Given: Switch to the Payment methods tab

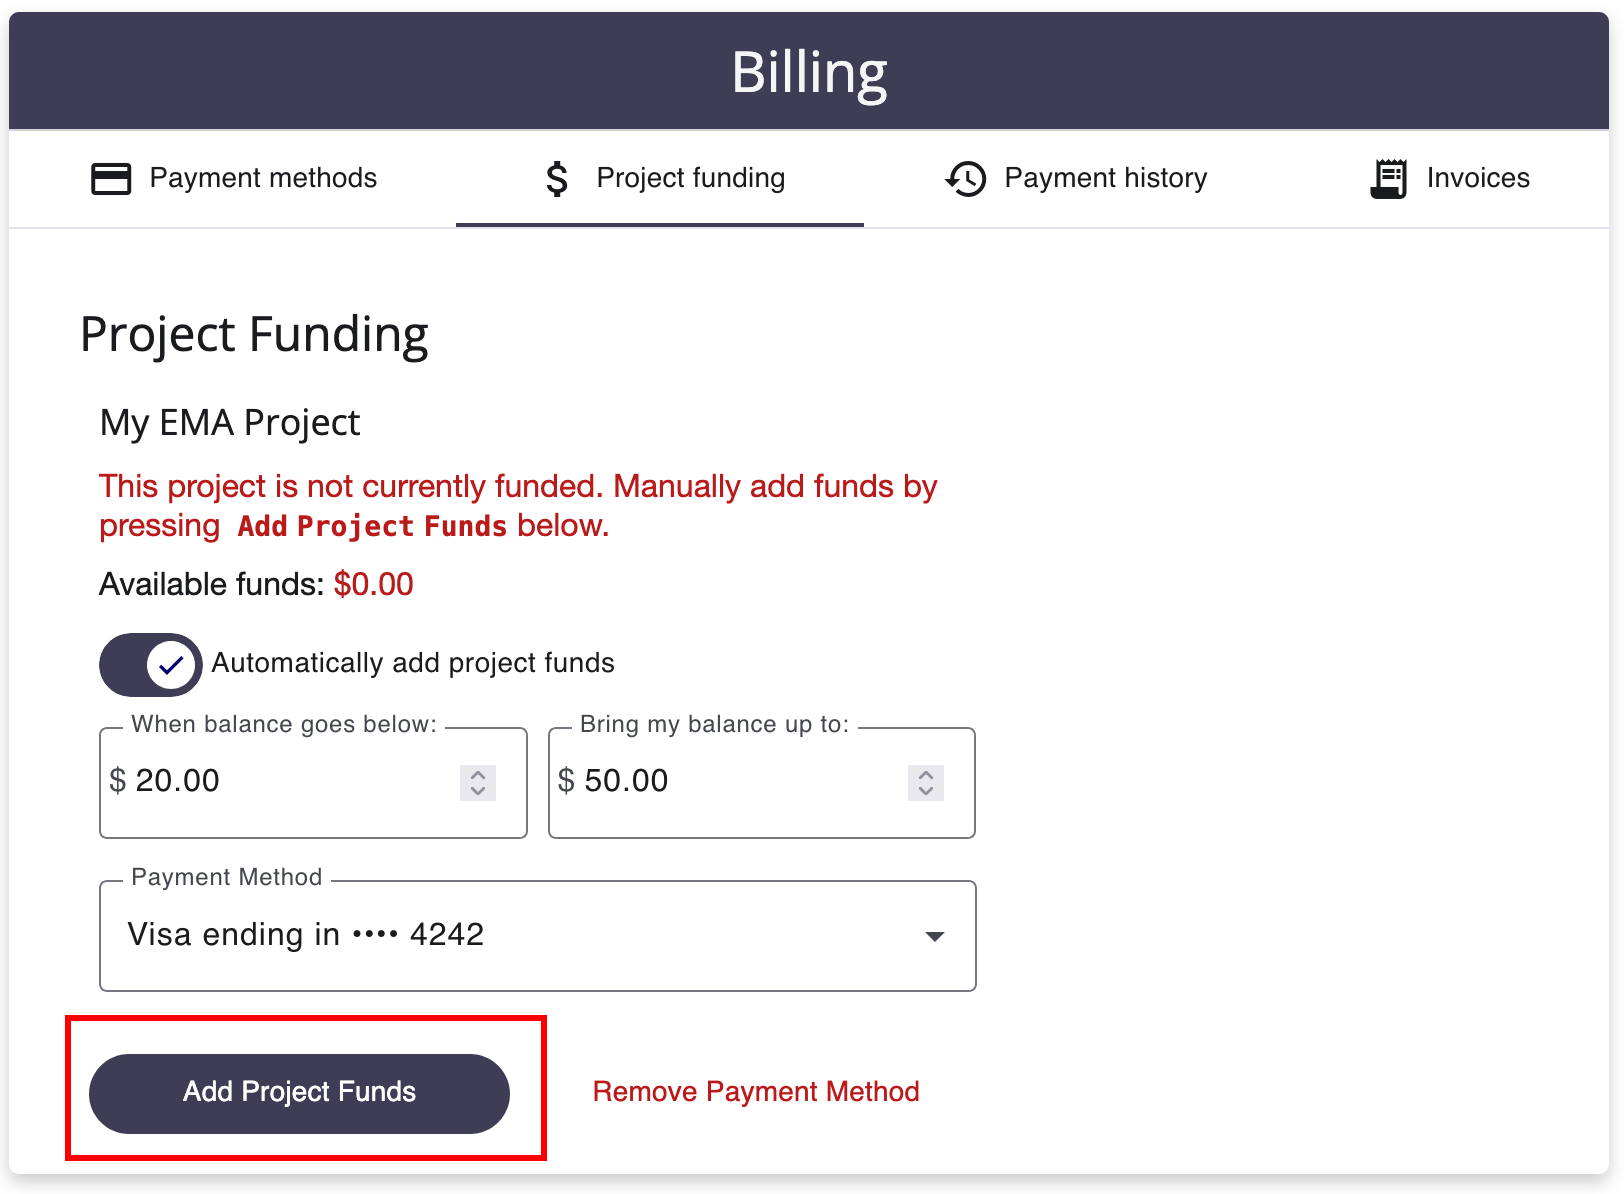Looking at the screenshot, I should point(233,179).
